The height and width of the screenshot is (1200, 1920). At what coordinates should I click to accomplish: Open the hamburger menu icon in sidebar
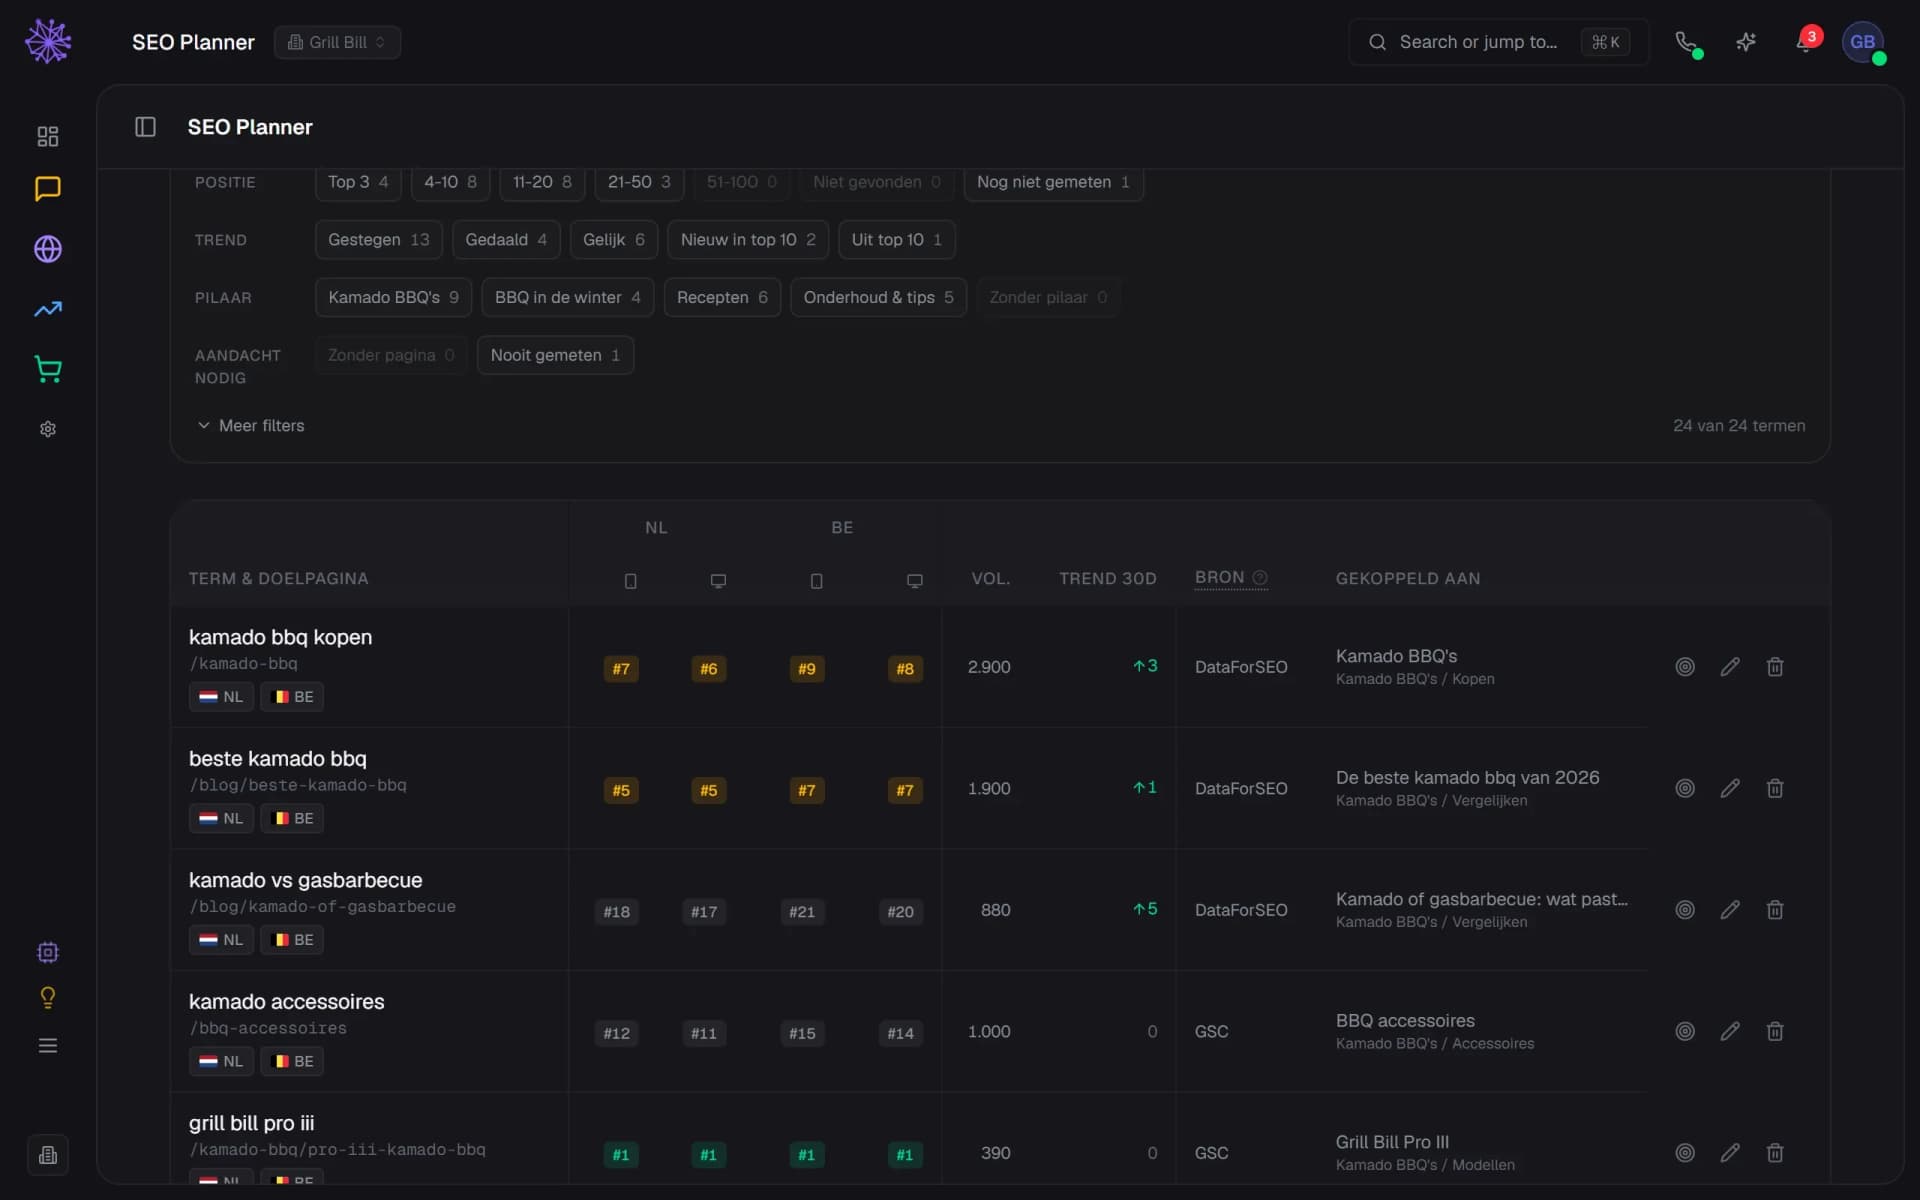click(48, 1045)
